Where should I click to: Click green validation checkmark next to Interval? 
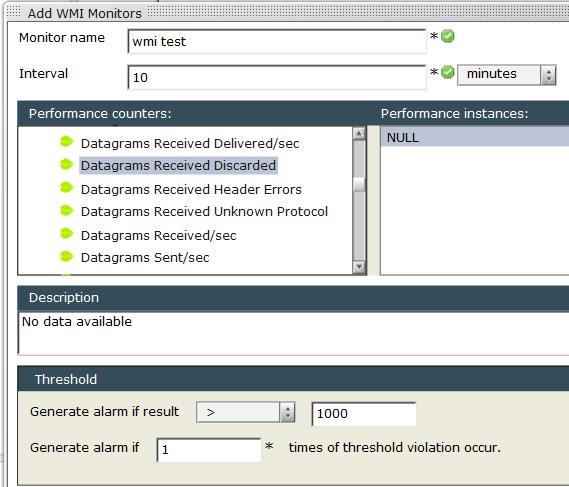click(447, 72)
